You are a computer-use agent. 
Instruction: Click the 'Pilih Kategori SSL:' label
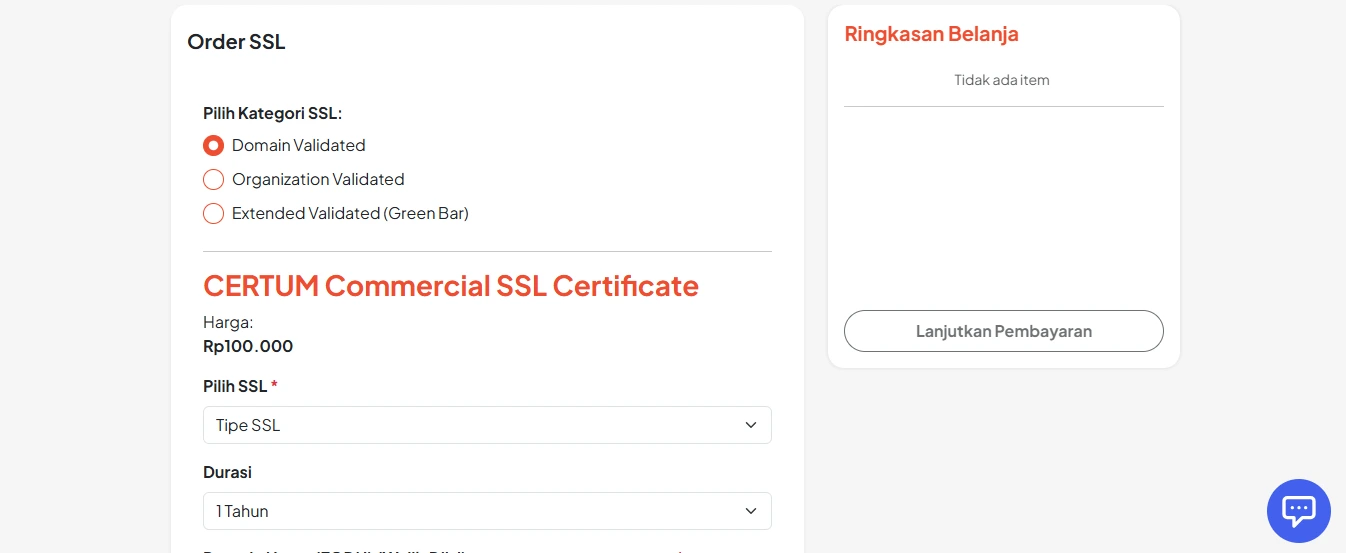coord(272,114)
